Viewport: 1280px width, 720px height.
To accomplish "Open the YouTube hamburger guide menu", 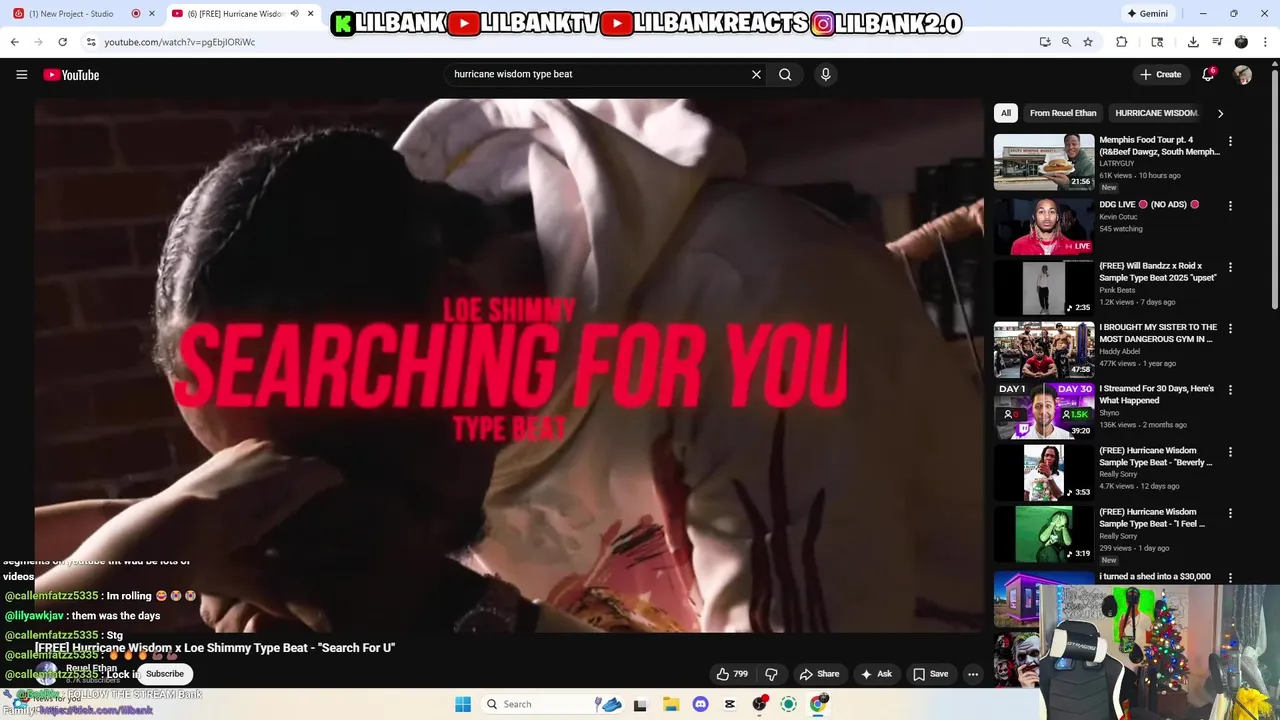I will (x=21, y=75).
